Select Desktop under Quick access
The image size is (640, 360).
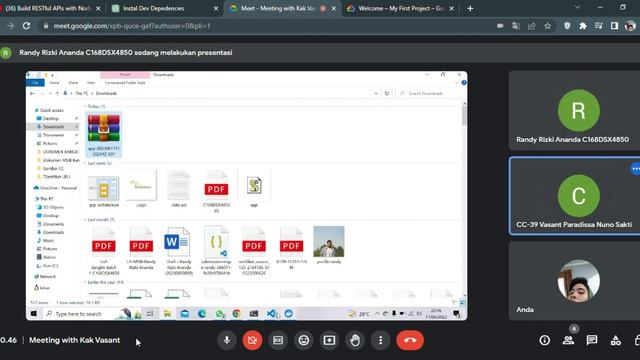pyautogui.click(x=52, y=118)
